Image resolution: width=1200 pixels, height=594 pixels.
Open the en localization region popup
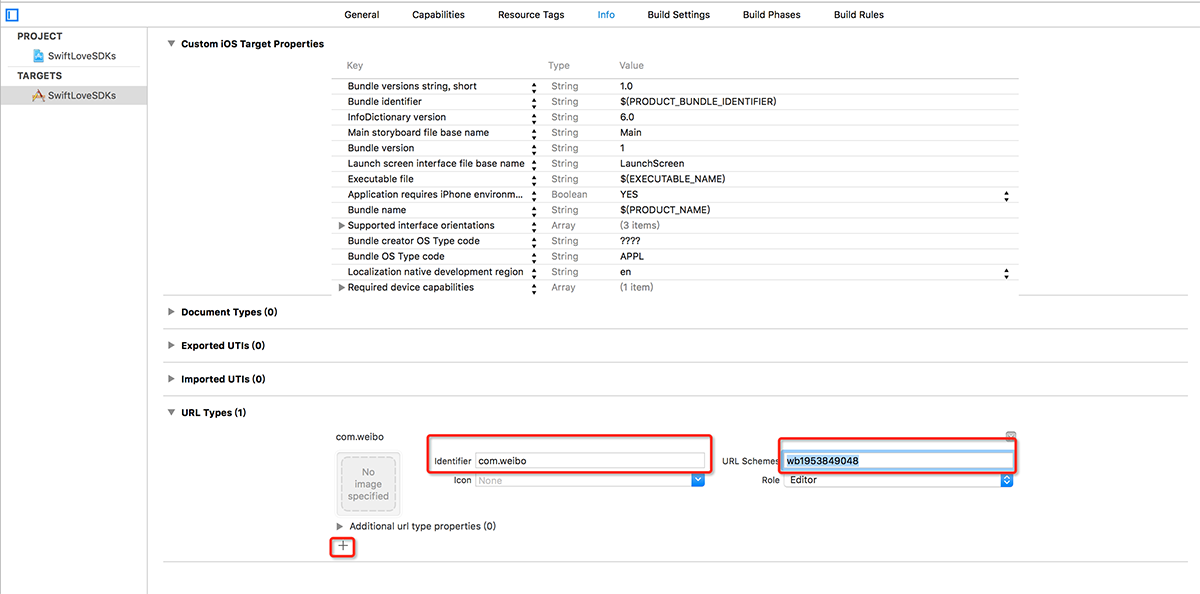click(x=1006, y=272)
